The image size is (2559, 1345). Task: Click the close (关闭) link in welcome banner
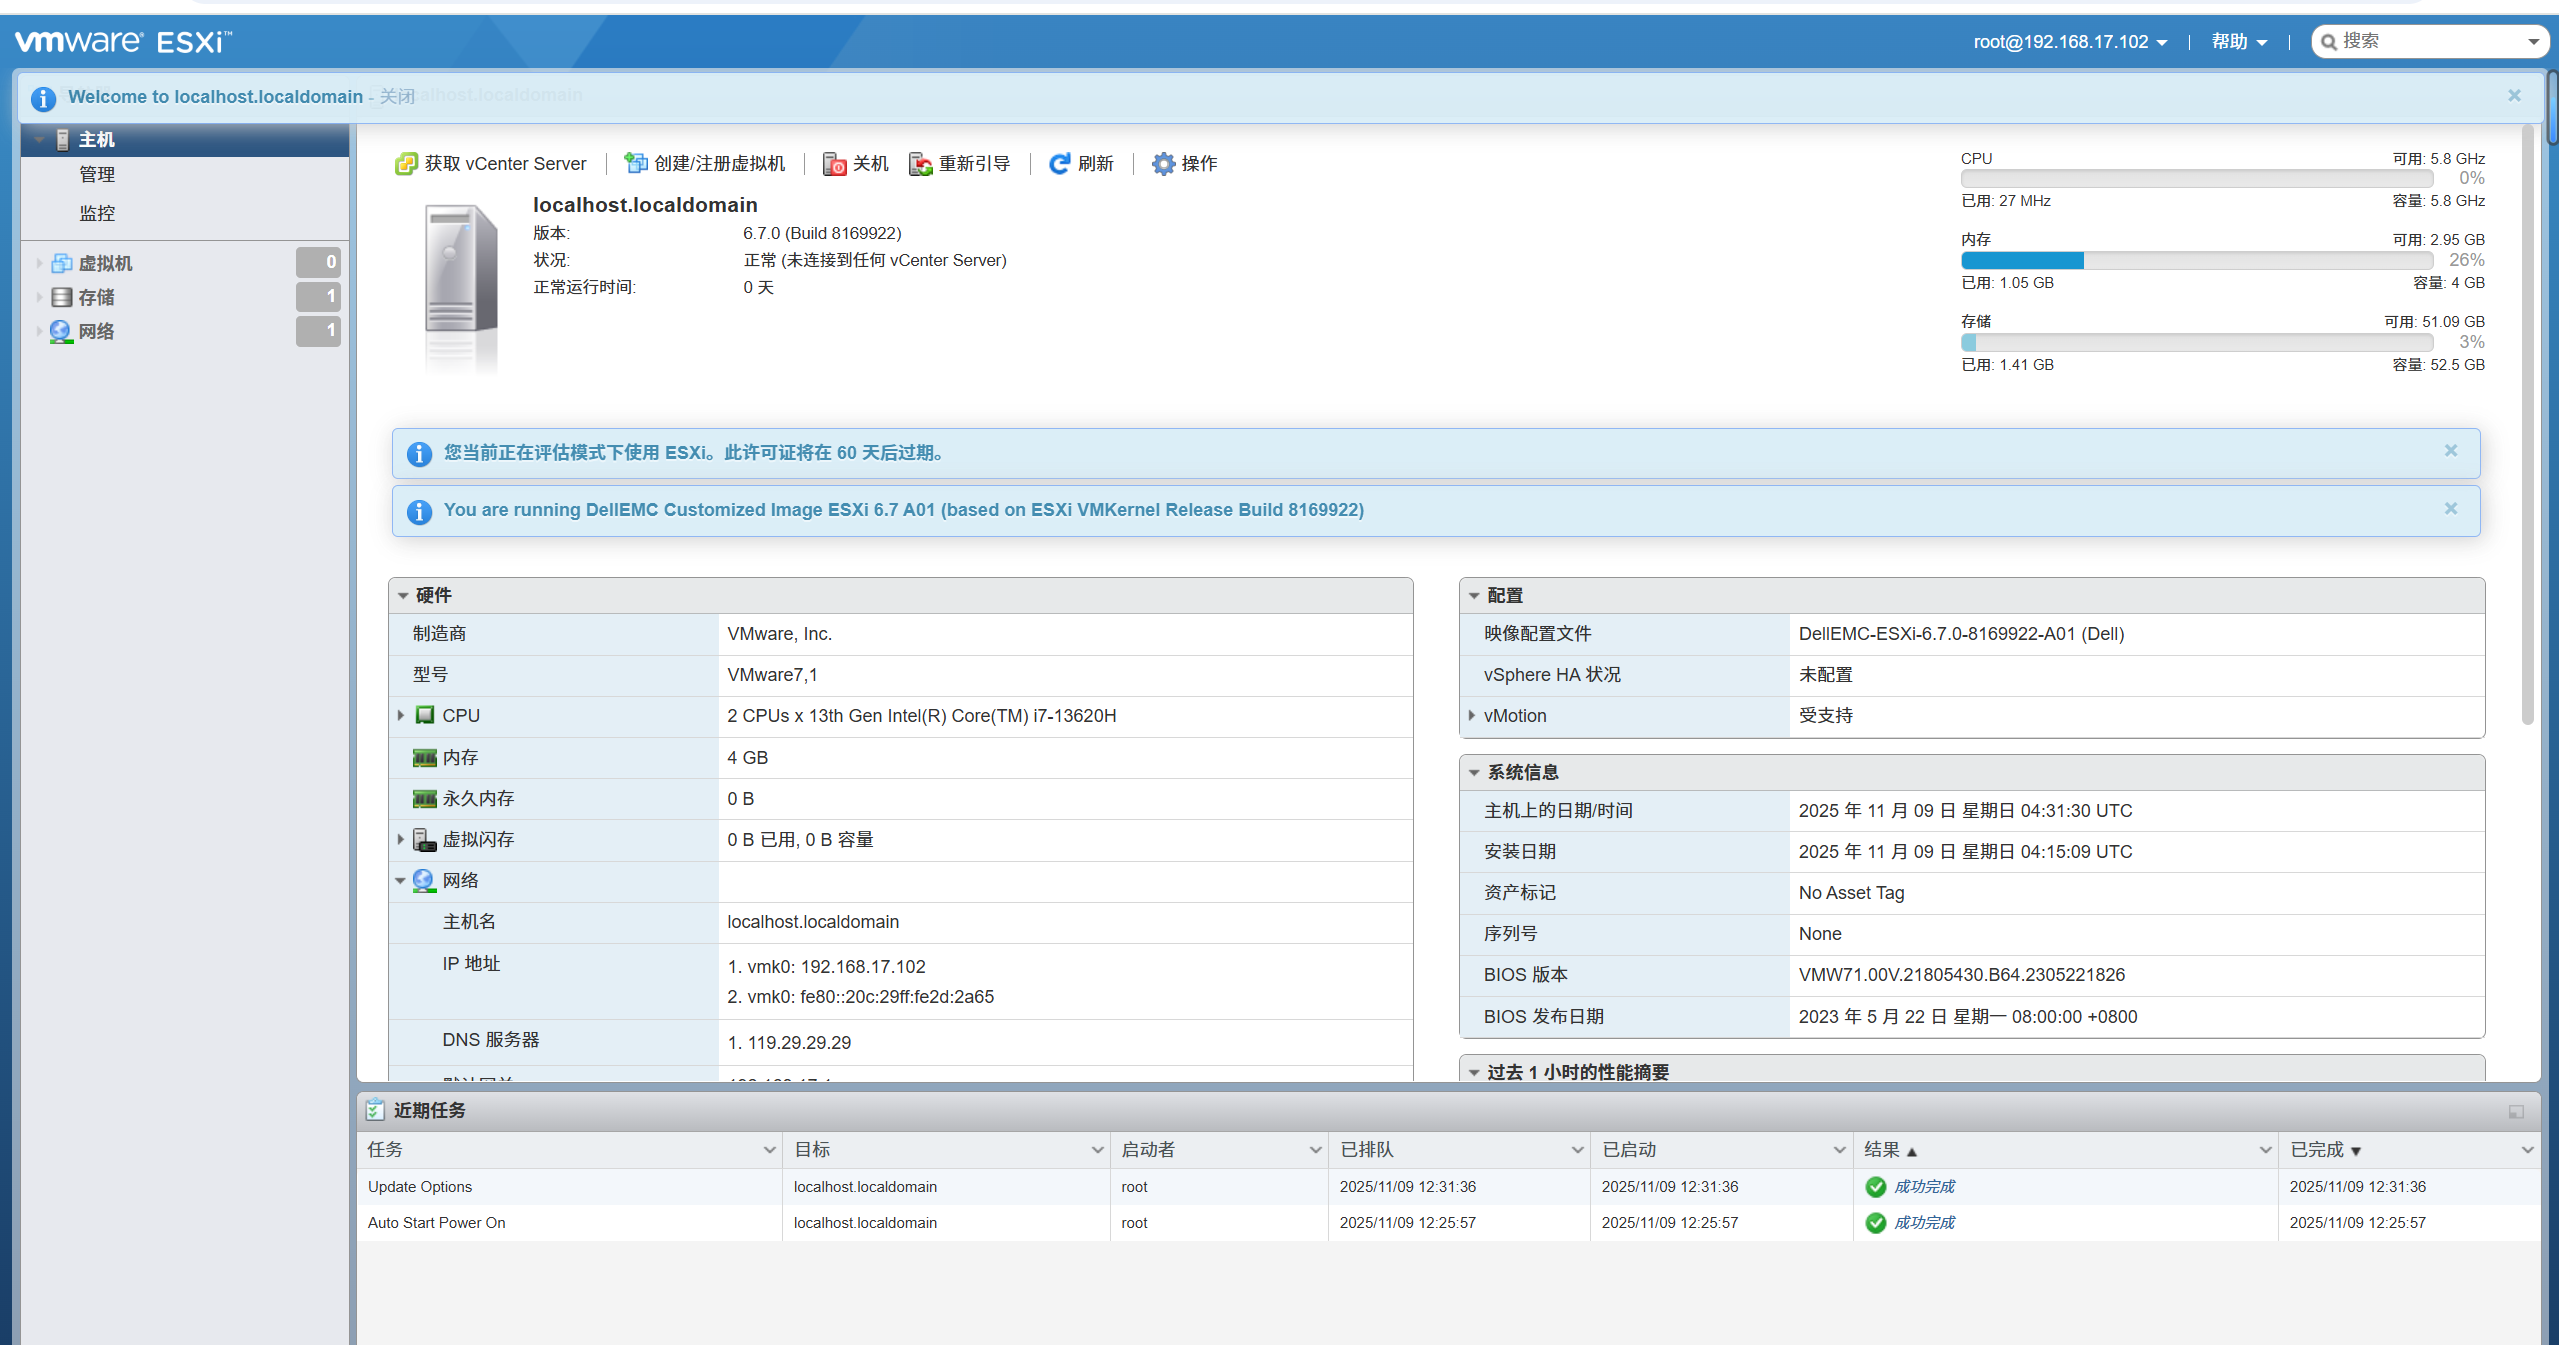pyautogui.click(x=397, y=97)
